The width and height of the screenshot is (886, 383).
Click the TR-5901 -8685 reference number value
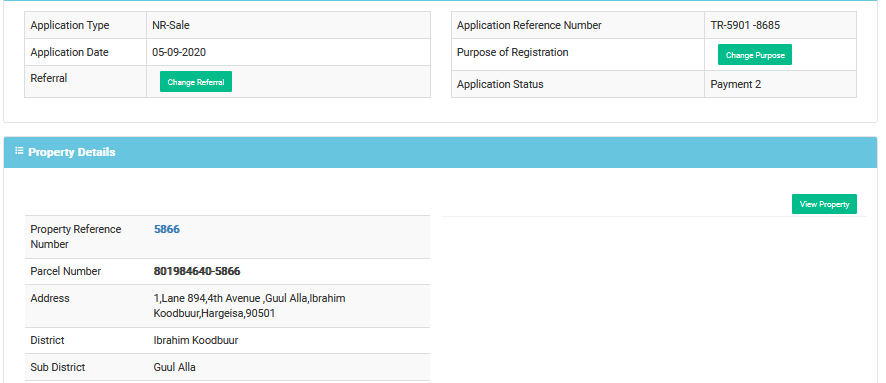(745, 25)
